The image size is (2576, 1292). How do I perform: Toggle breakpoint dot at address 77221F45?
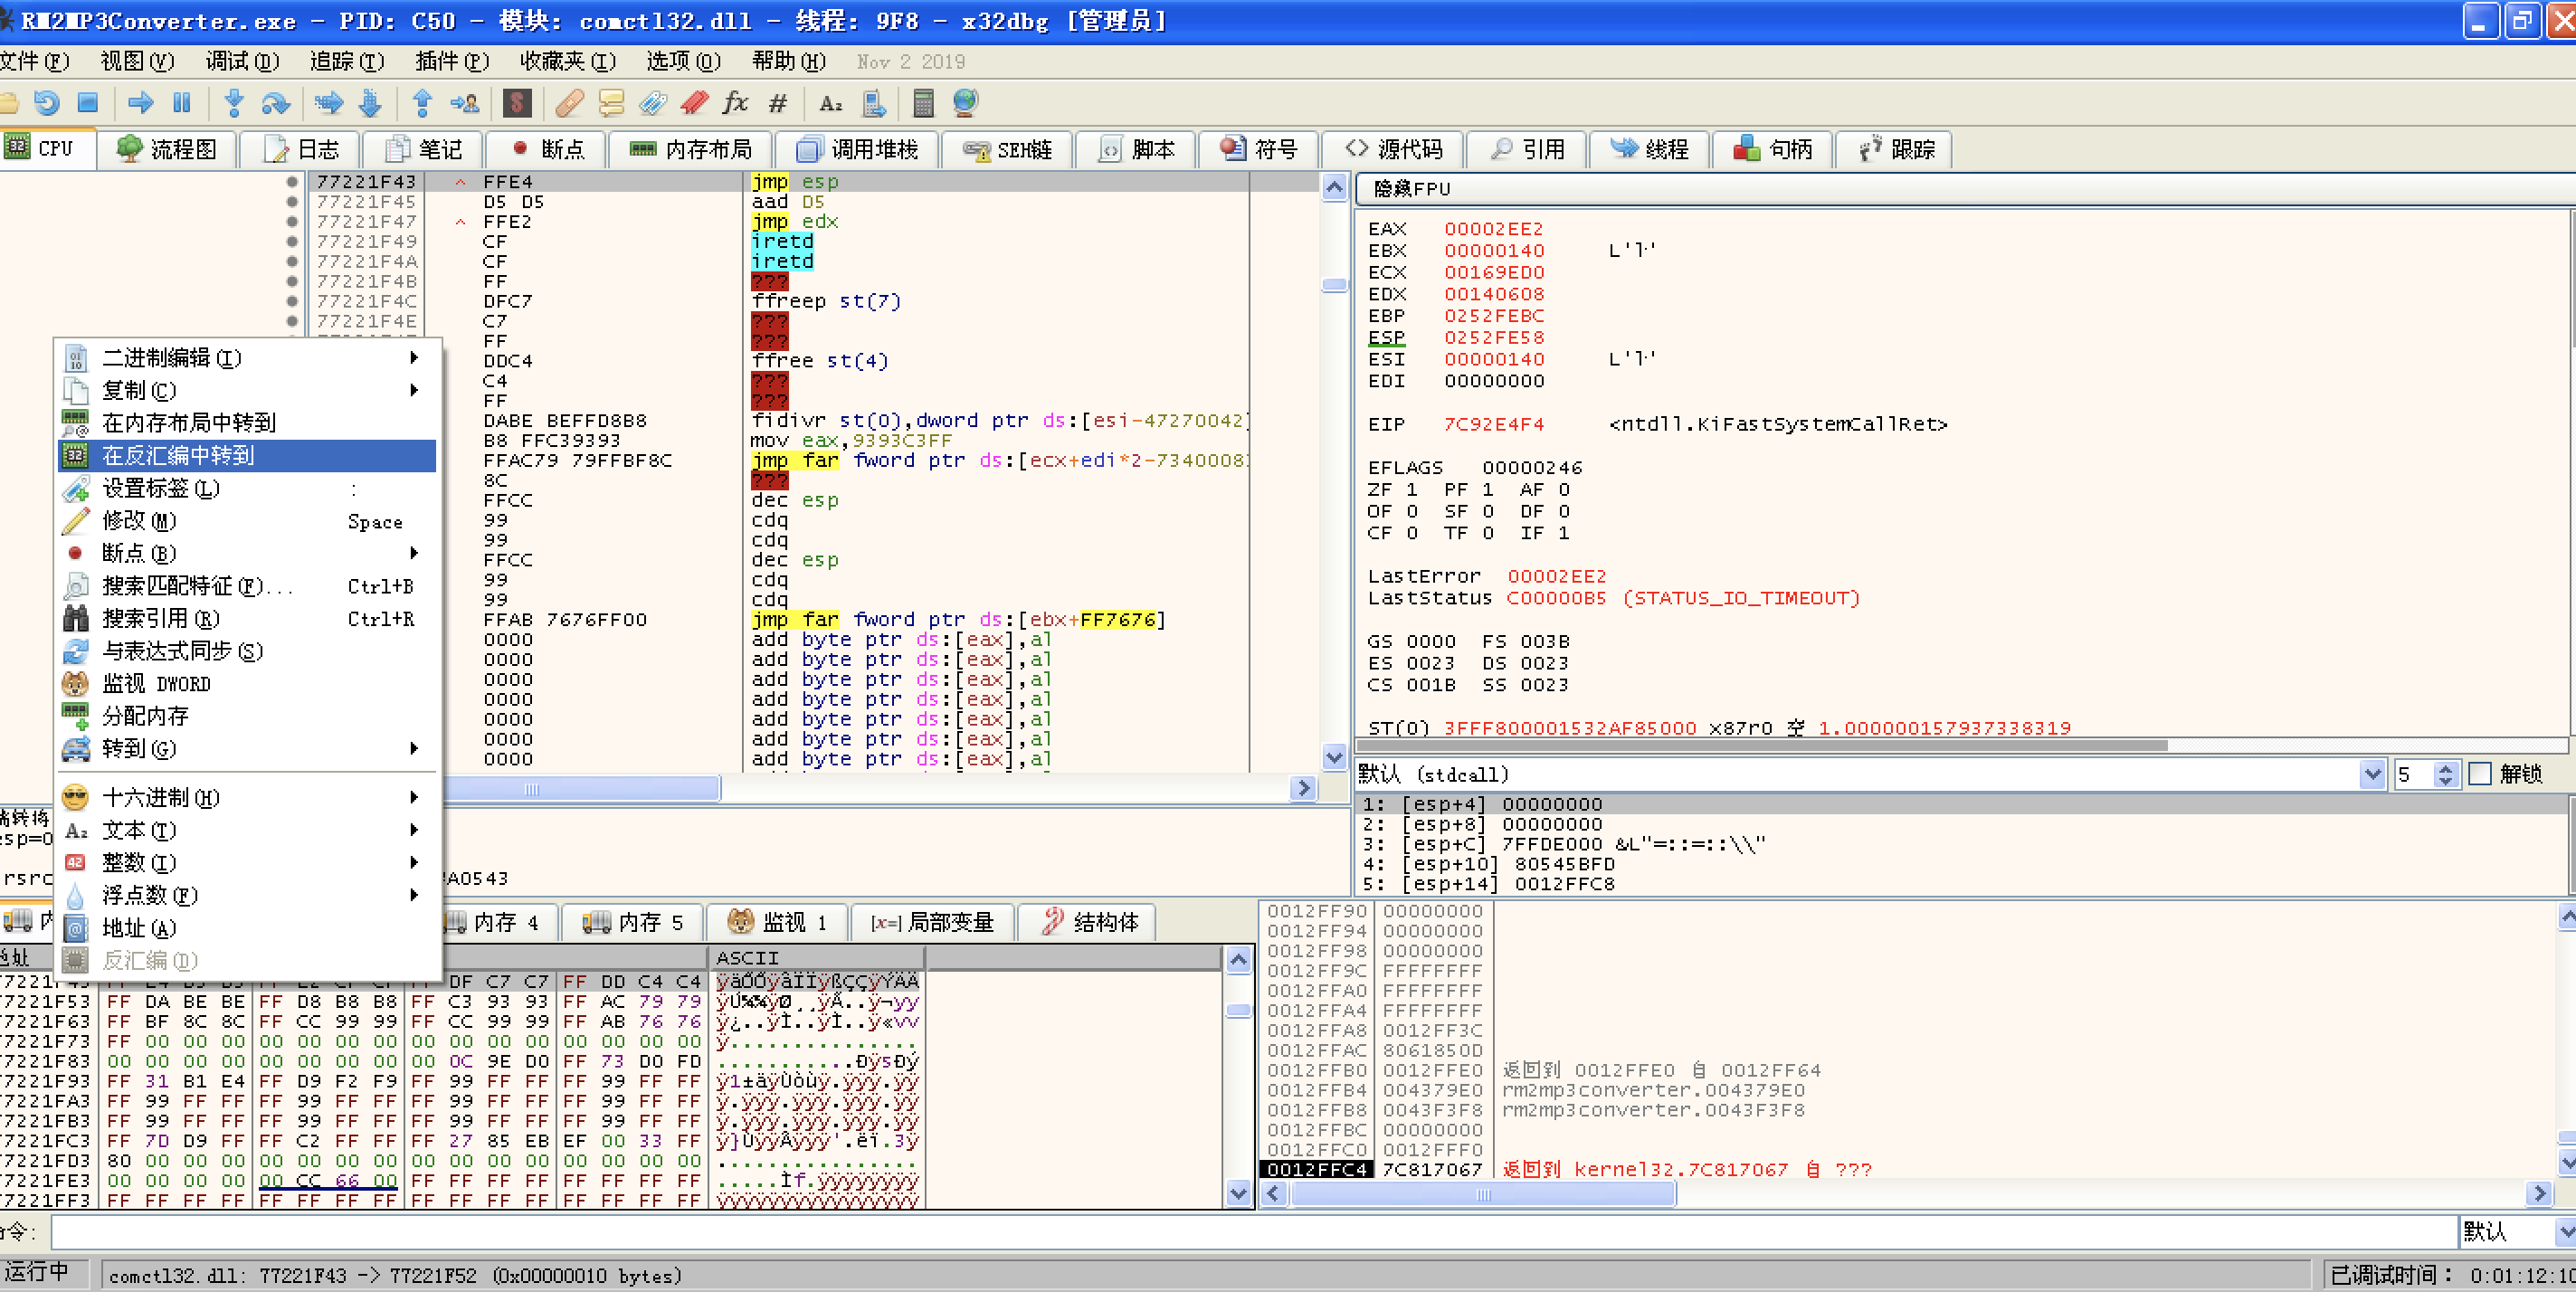click(292, 202)
